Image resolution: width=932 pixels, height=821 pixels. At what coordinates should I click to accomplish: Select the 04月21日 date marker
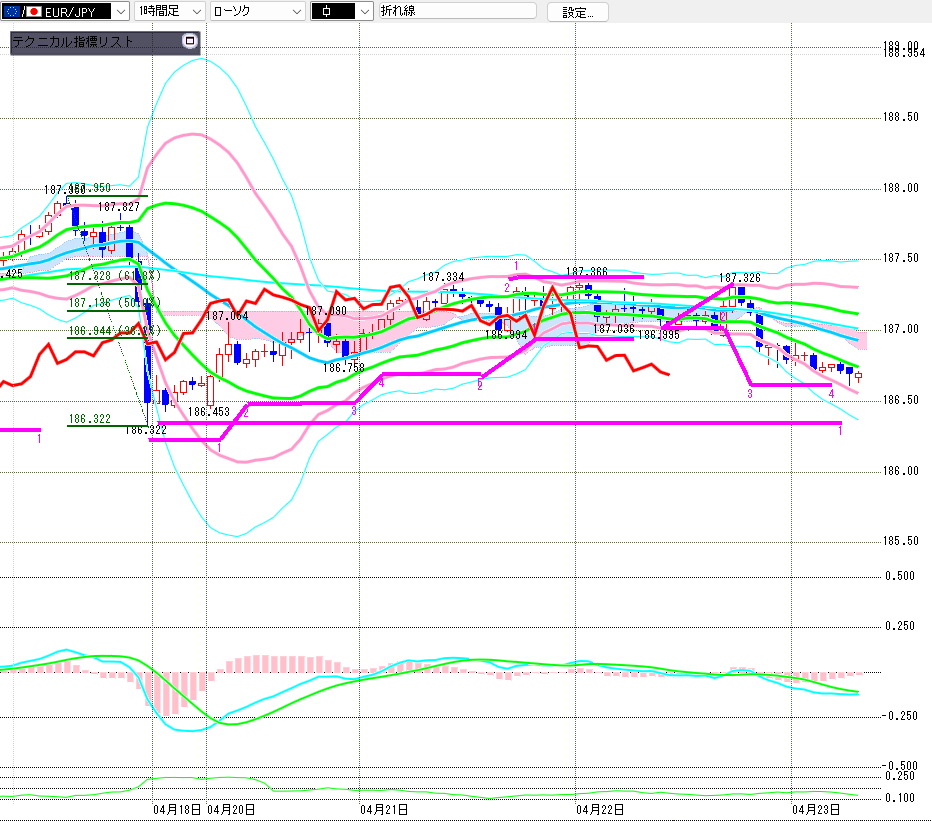[384, 808]
